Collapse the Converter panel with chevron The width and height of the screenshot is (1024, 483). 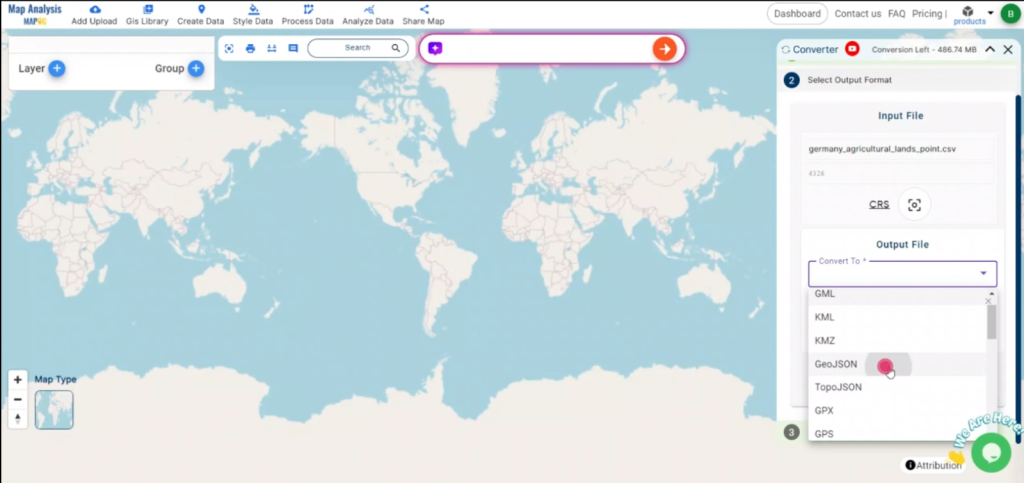pyautogui.click(x=990, y=50)
